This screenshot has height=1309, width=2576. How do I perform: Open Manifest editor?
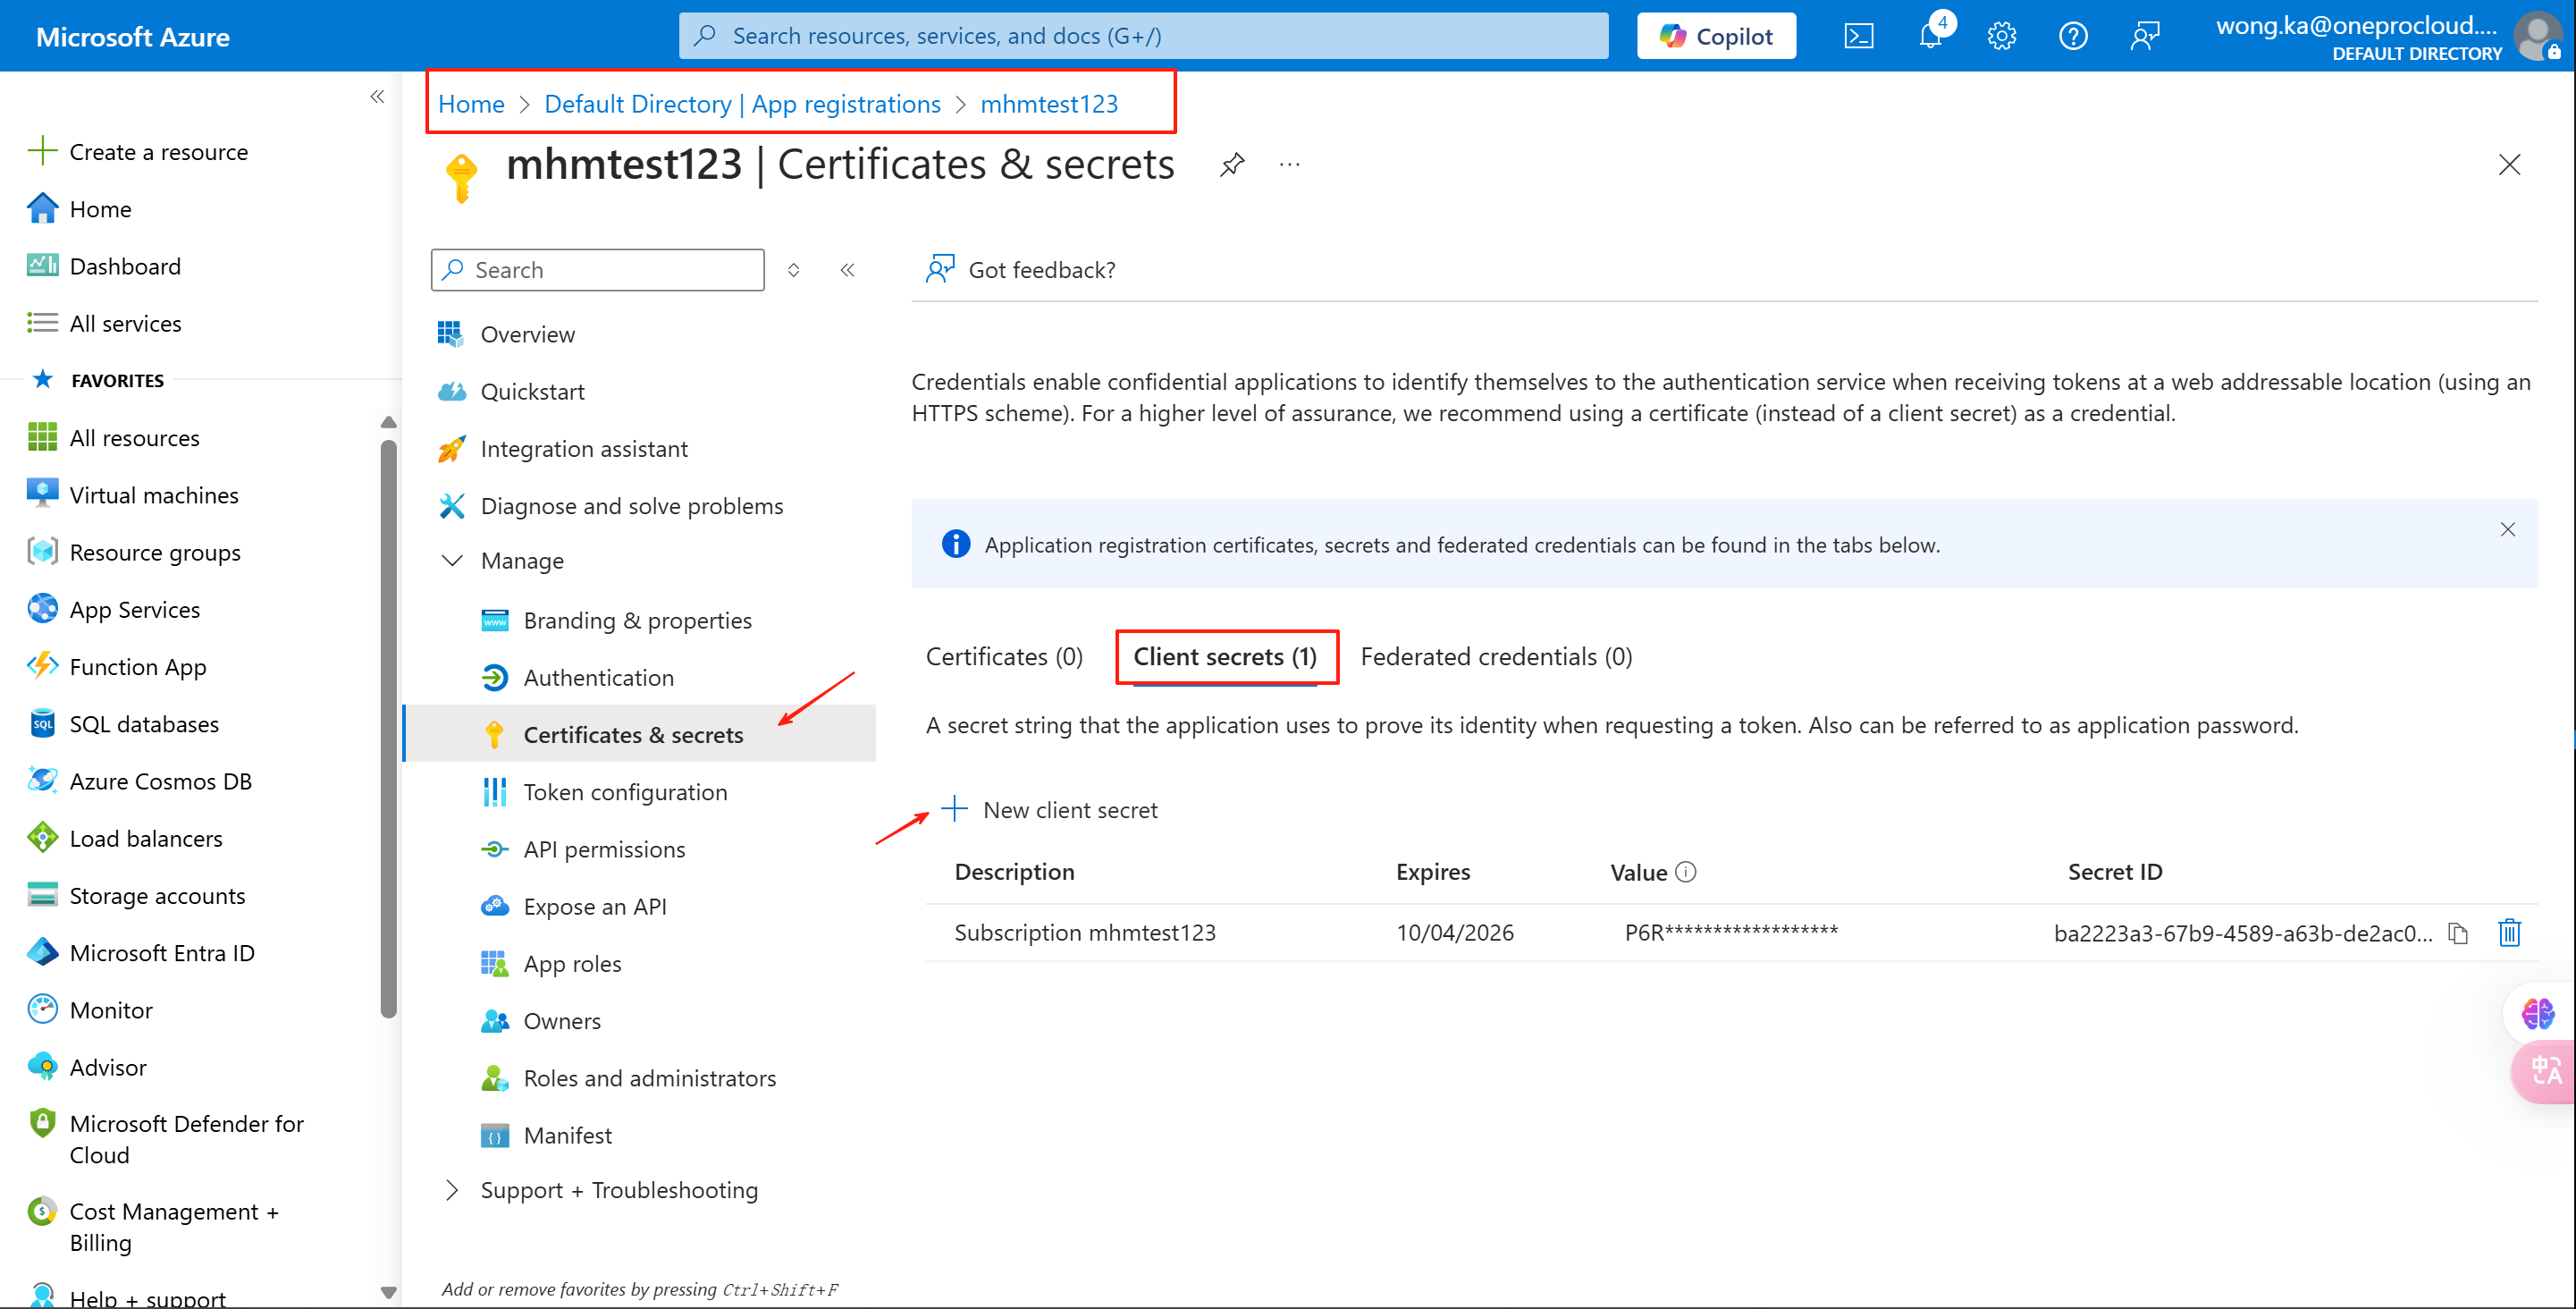click(546, 1135)
